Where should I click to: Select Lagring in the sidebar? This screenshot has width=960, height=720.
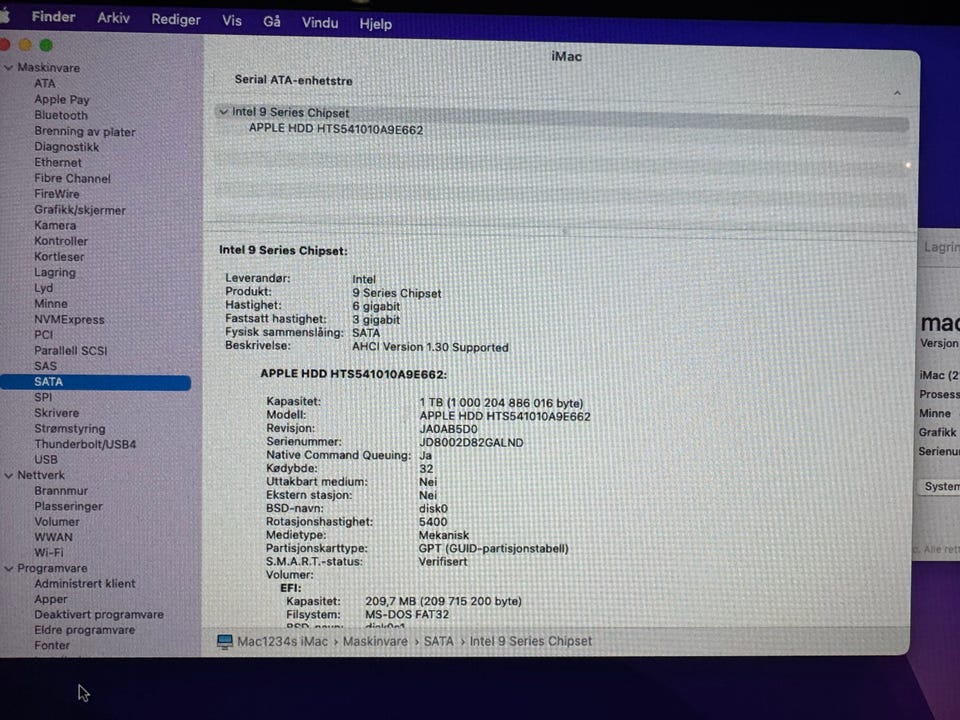coord(54,272)
